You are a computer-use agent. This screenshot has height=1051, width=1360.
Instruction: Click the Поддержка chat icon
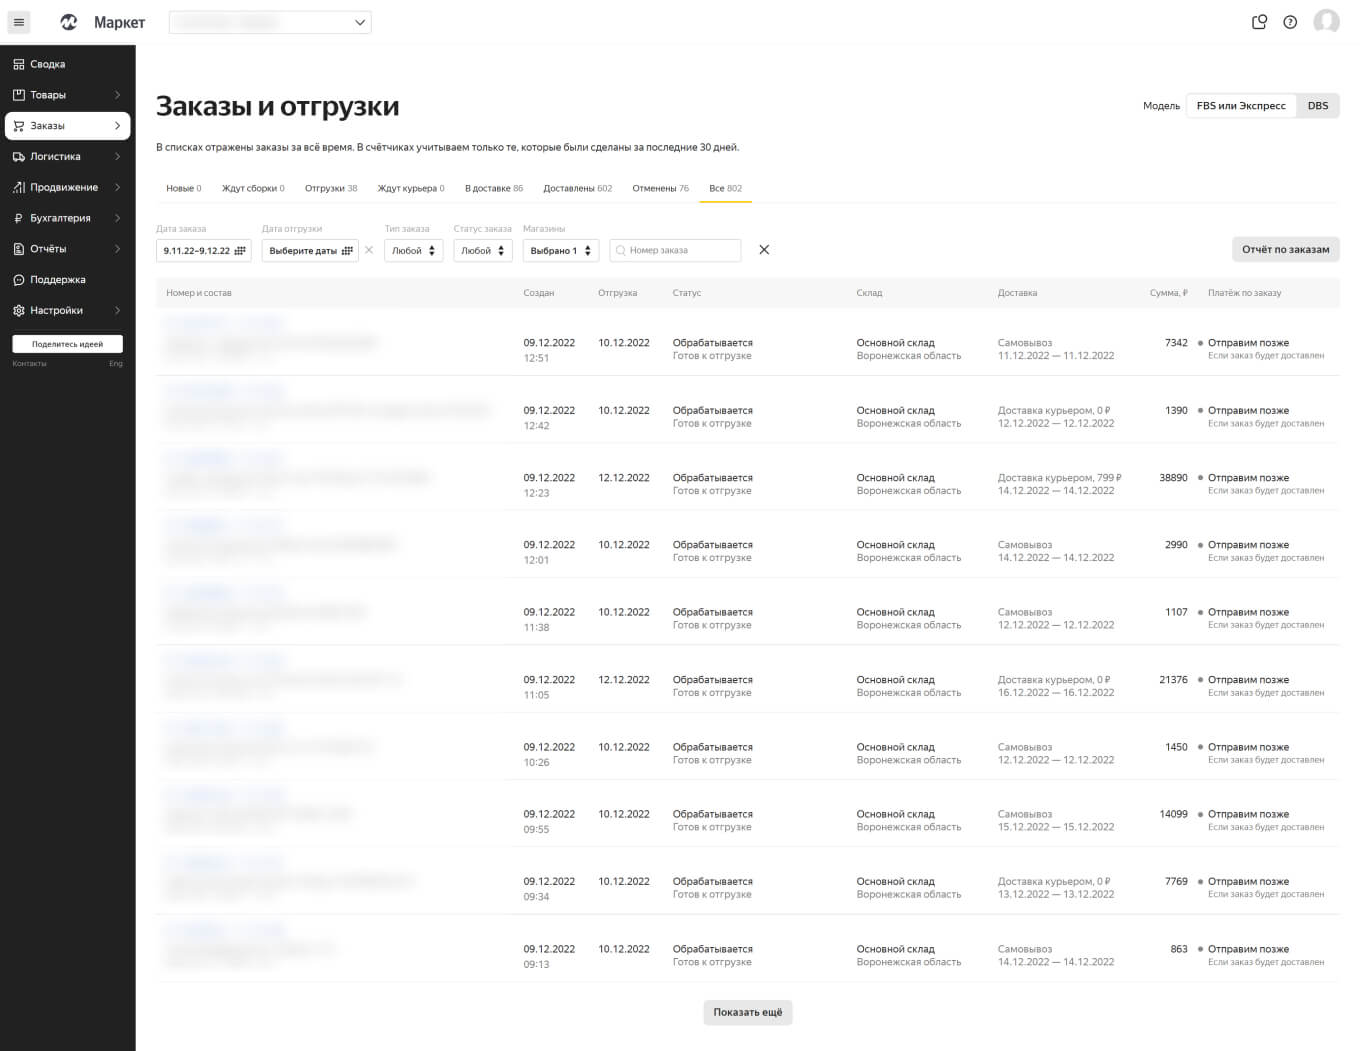[18, 280]
